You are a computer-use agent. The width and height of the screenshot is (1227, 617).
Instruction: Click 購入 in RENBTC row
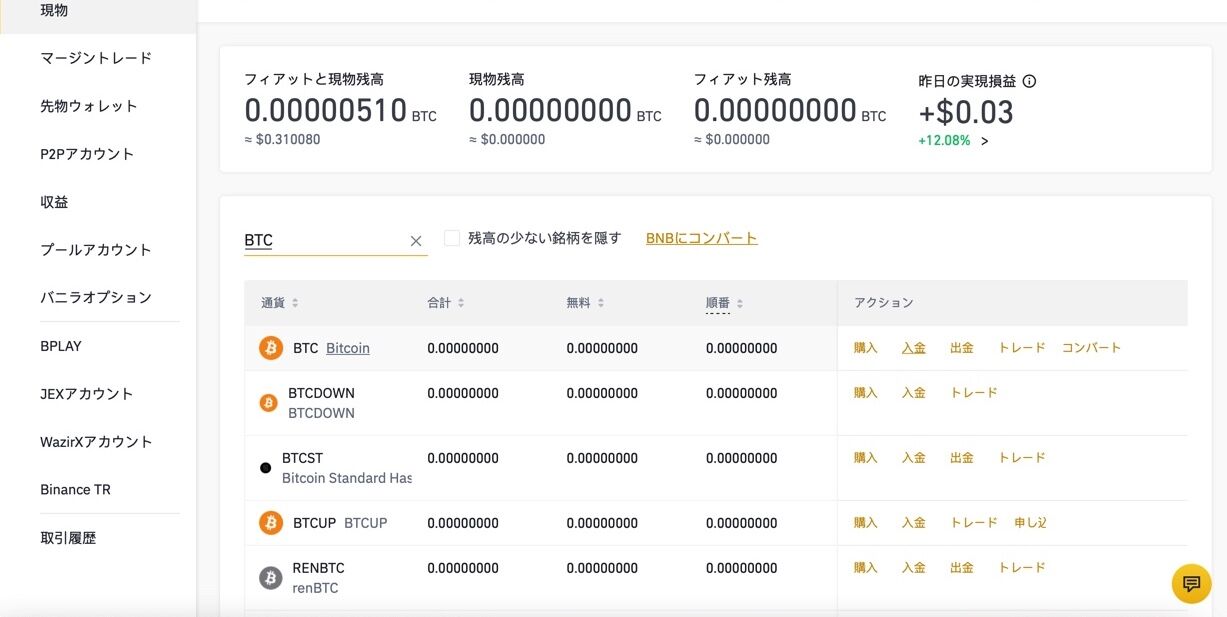[866, 568]
